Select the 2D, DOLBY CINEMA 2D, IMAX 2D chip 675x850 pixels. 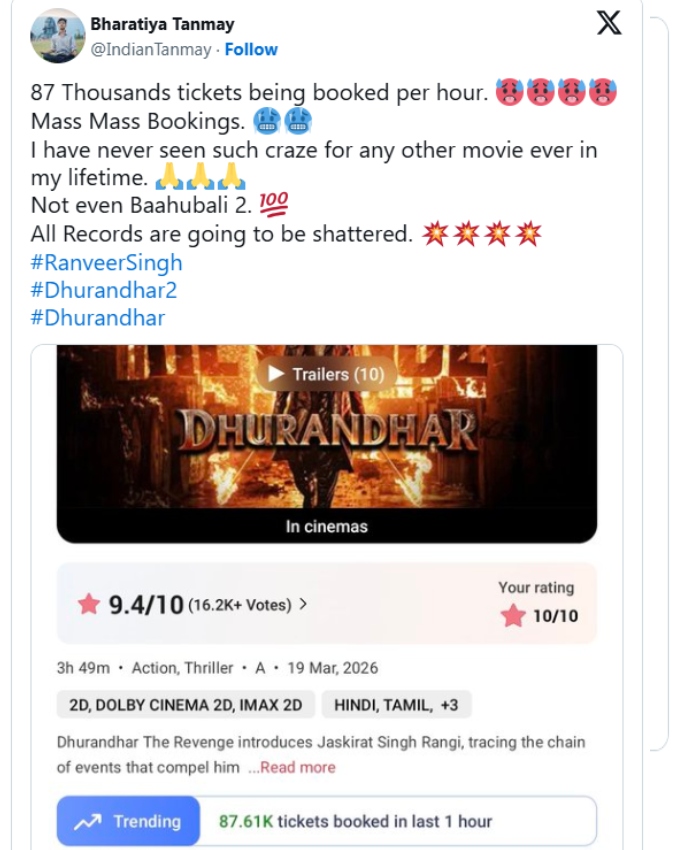click(185, 705)
